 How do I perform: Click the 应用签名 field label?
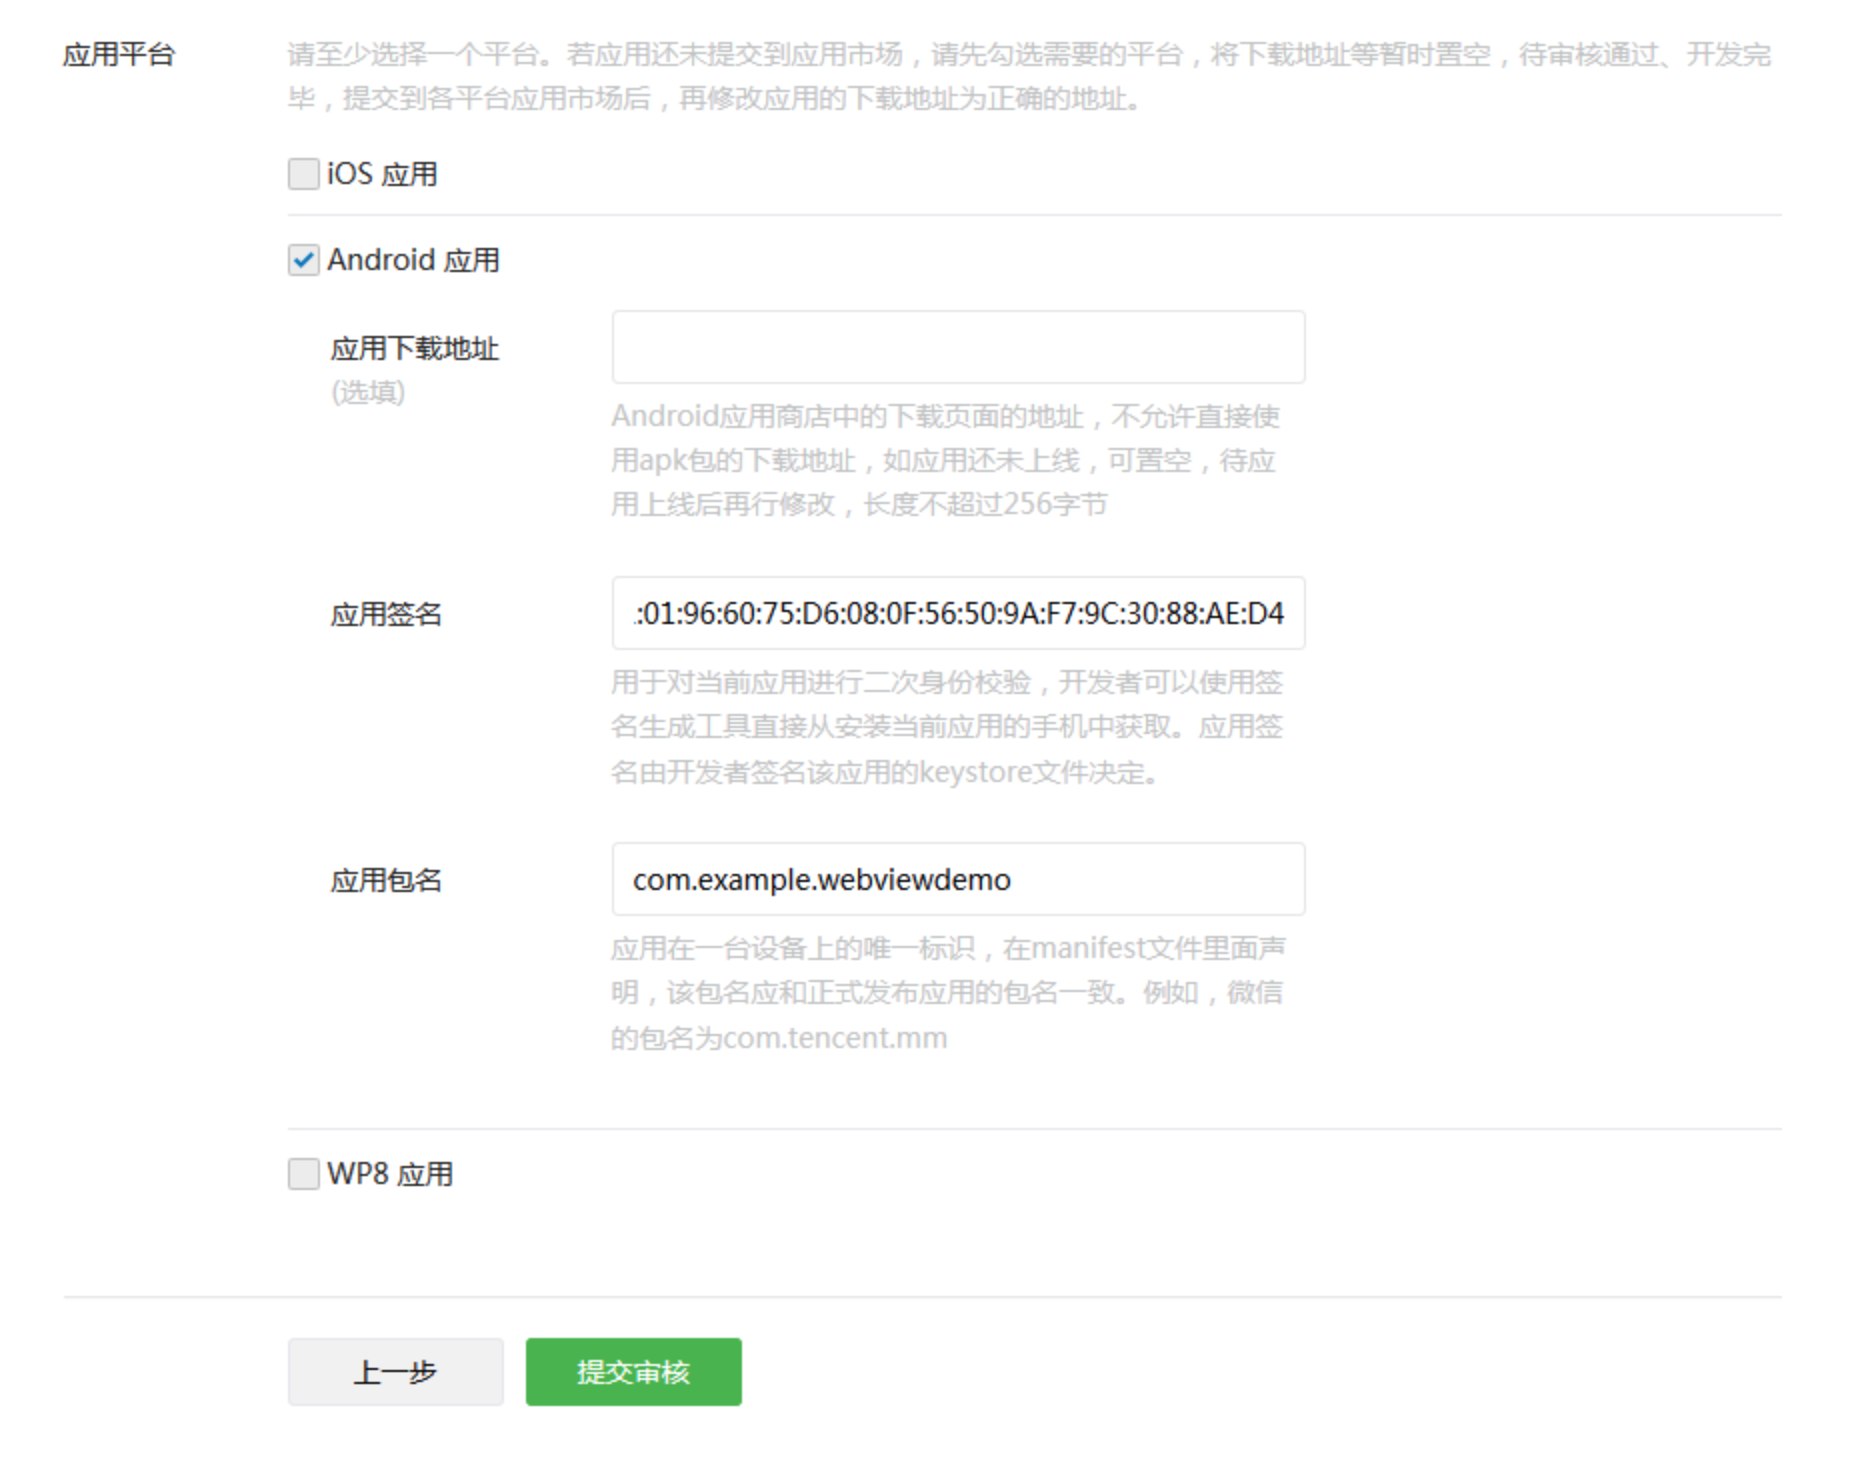tap(387, 614)
